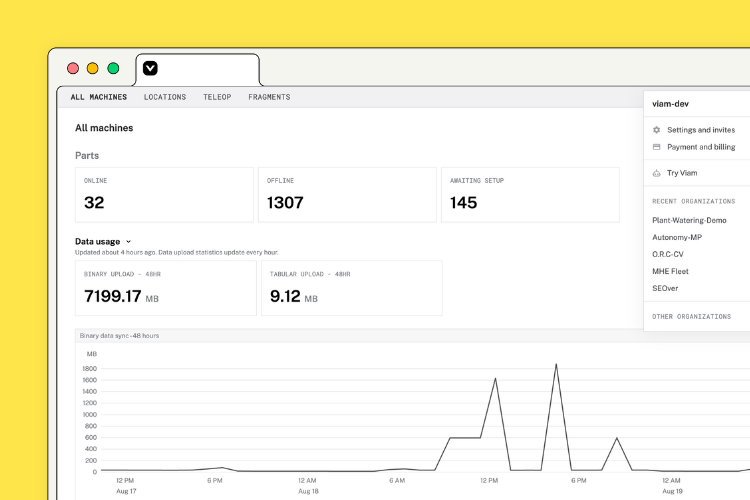Click the 1800 value on the MB axis
Viewport: 750px width, 500px height.
click(89, 368)
